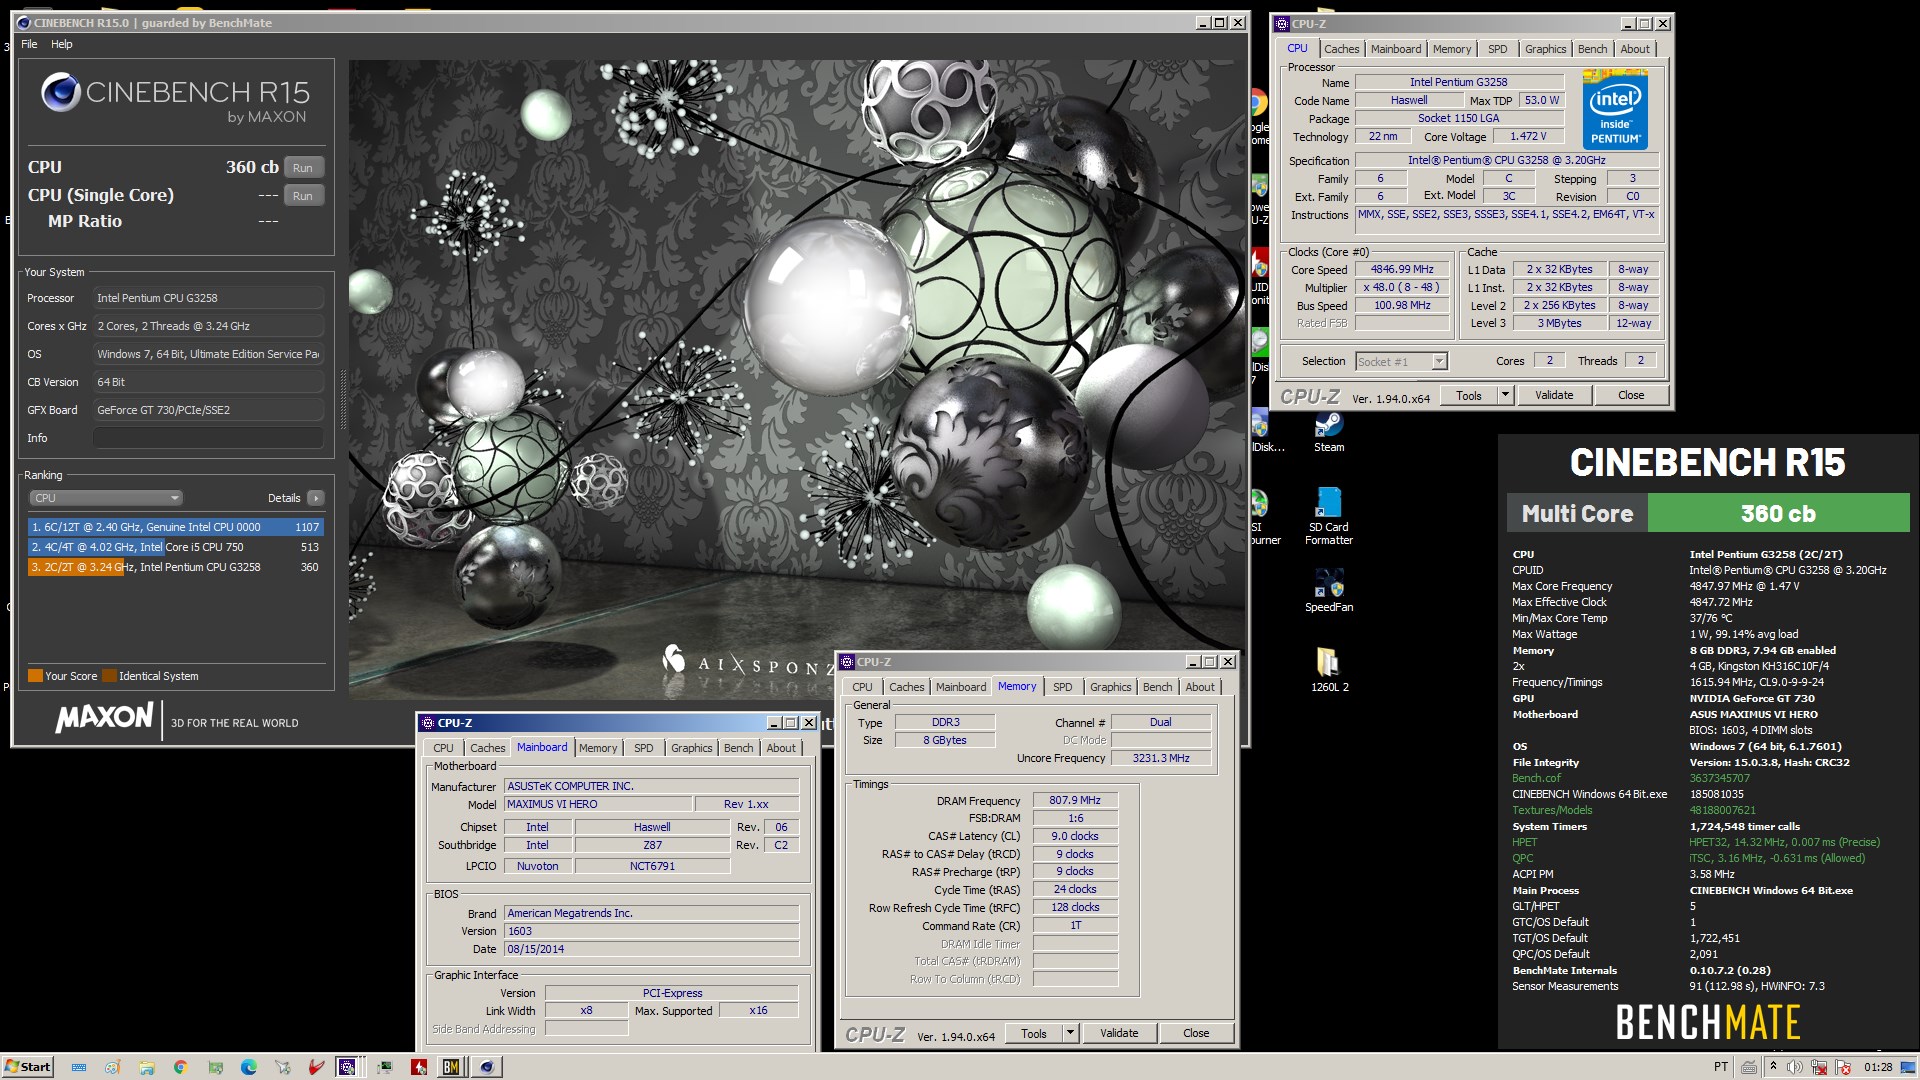Open the red arrow taskbar icon
Image resolution: width=1920 pixels, height=1080 pixels.
coord(419,1067)
